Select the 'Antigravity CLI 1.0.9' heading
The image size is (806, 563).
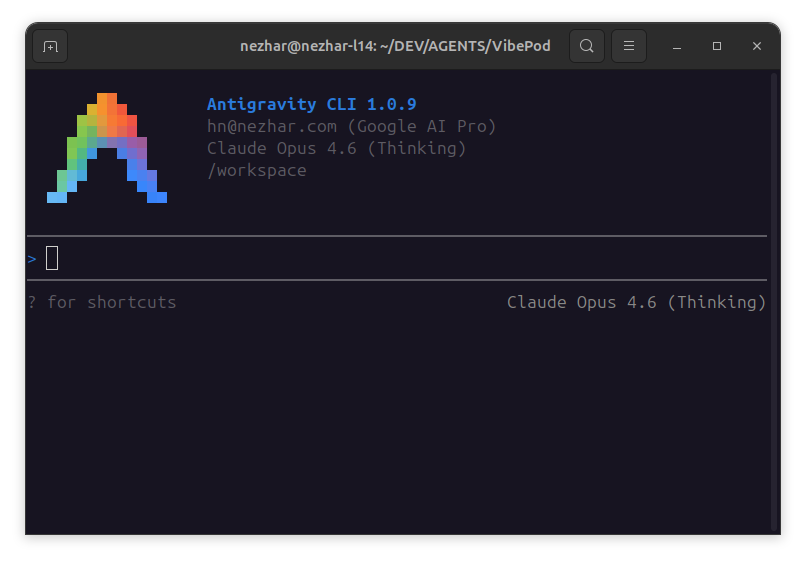point(312,104)
